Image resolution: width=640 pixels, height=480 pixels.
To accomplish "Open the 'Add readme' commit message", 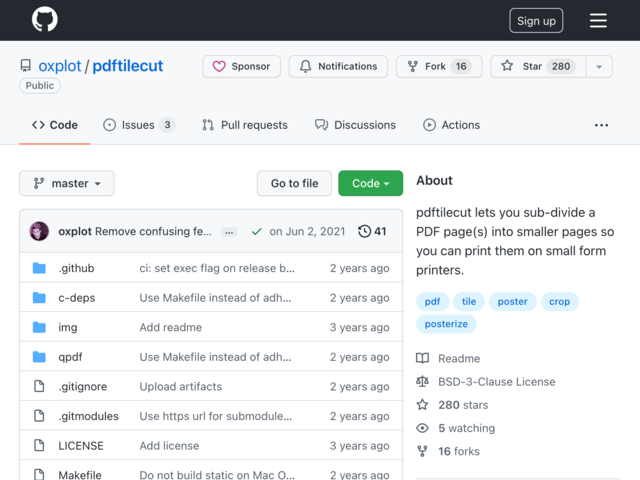I will [x=171, y=327].
